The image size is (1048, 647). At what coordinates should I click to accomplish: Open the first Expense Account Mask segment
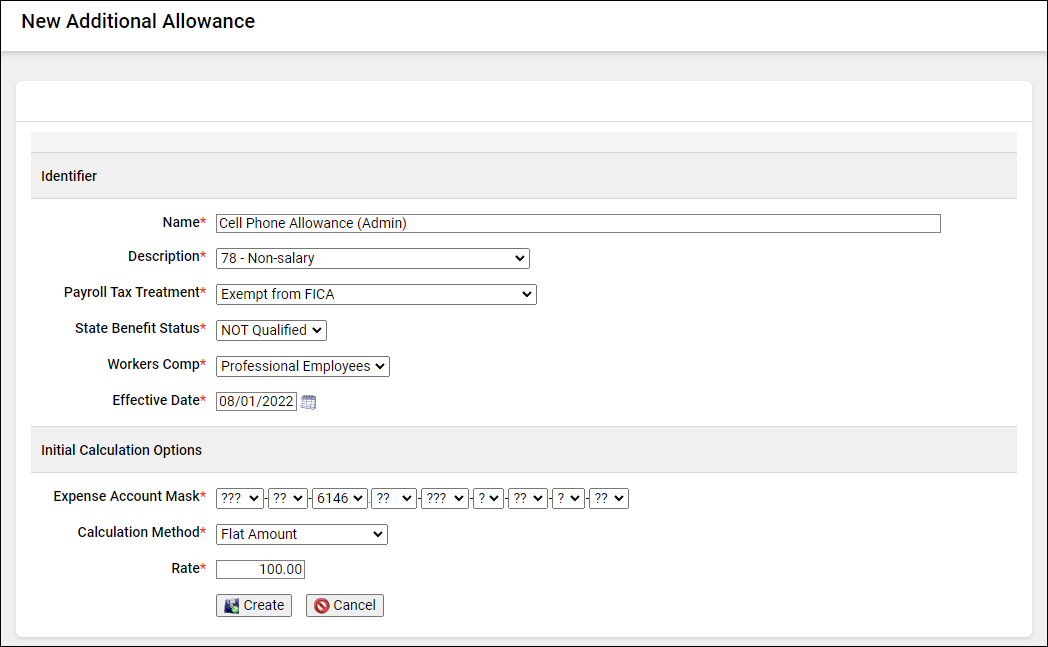tap(240, 498)
